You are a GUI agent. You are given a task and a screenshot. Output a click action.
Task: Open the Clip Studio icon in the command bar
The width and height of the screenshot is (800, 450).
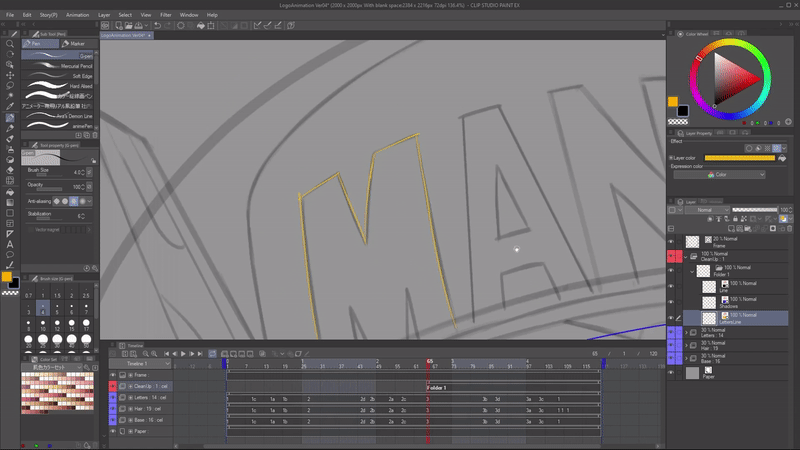coord(105,26)
